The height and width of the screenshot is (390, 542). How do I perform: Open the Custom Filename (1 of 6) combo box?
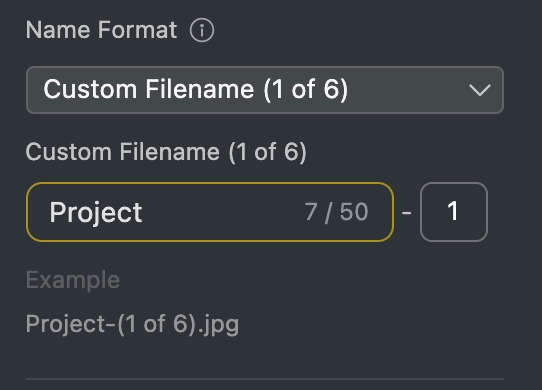[265, 90]
